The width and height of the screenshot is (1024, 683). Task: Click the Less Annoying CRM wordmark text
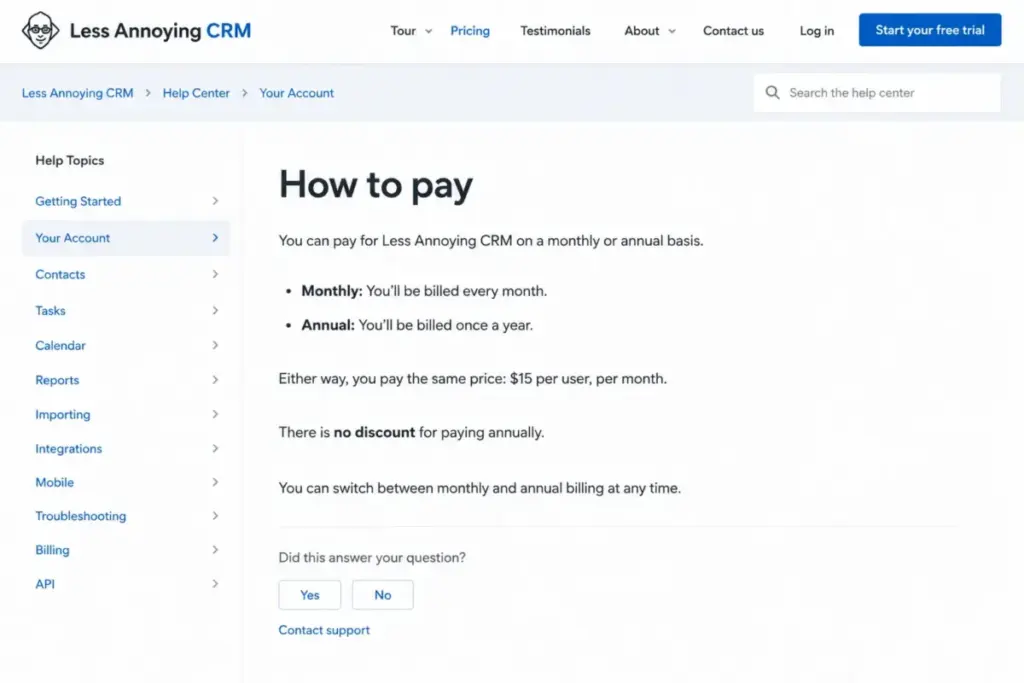(x=160, y=31)
